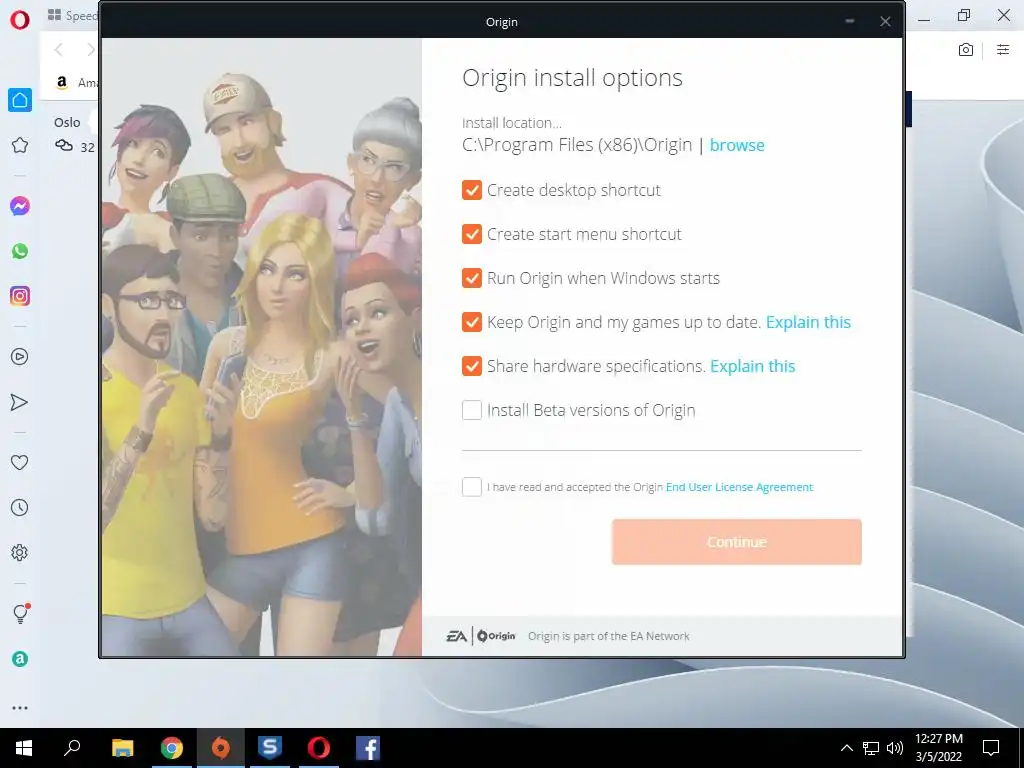Screen dimensions: 1024x768
Task: Click the Continue button
Action: coord(737,542)
